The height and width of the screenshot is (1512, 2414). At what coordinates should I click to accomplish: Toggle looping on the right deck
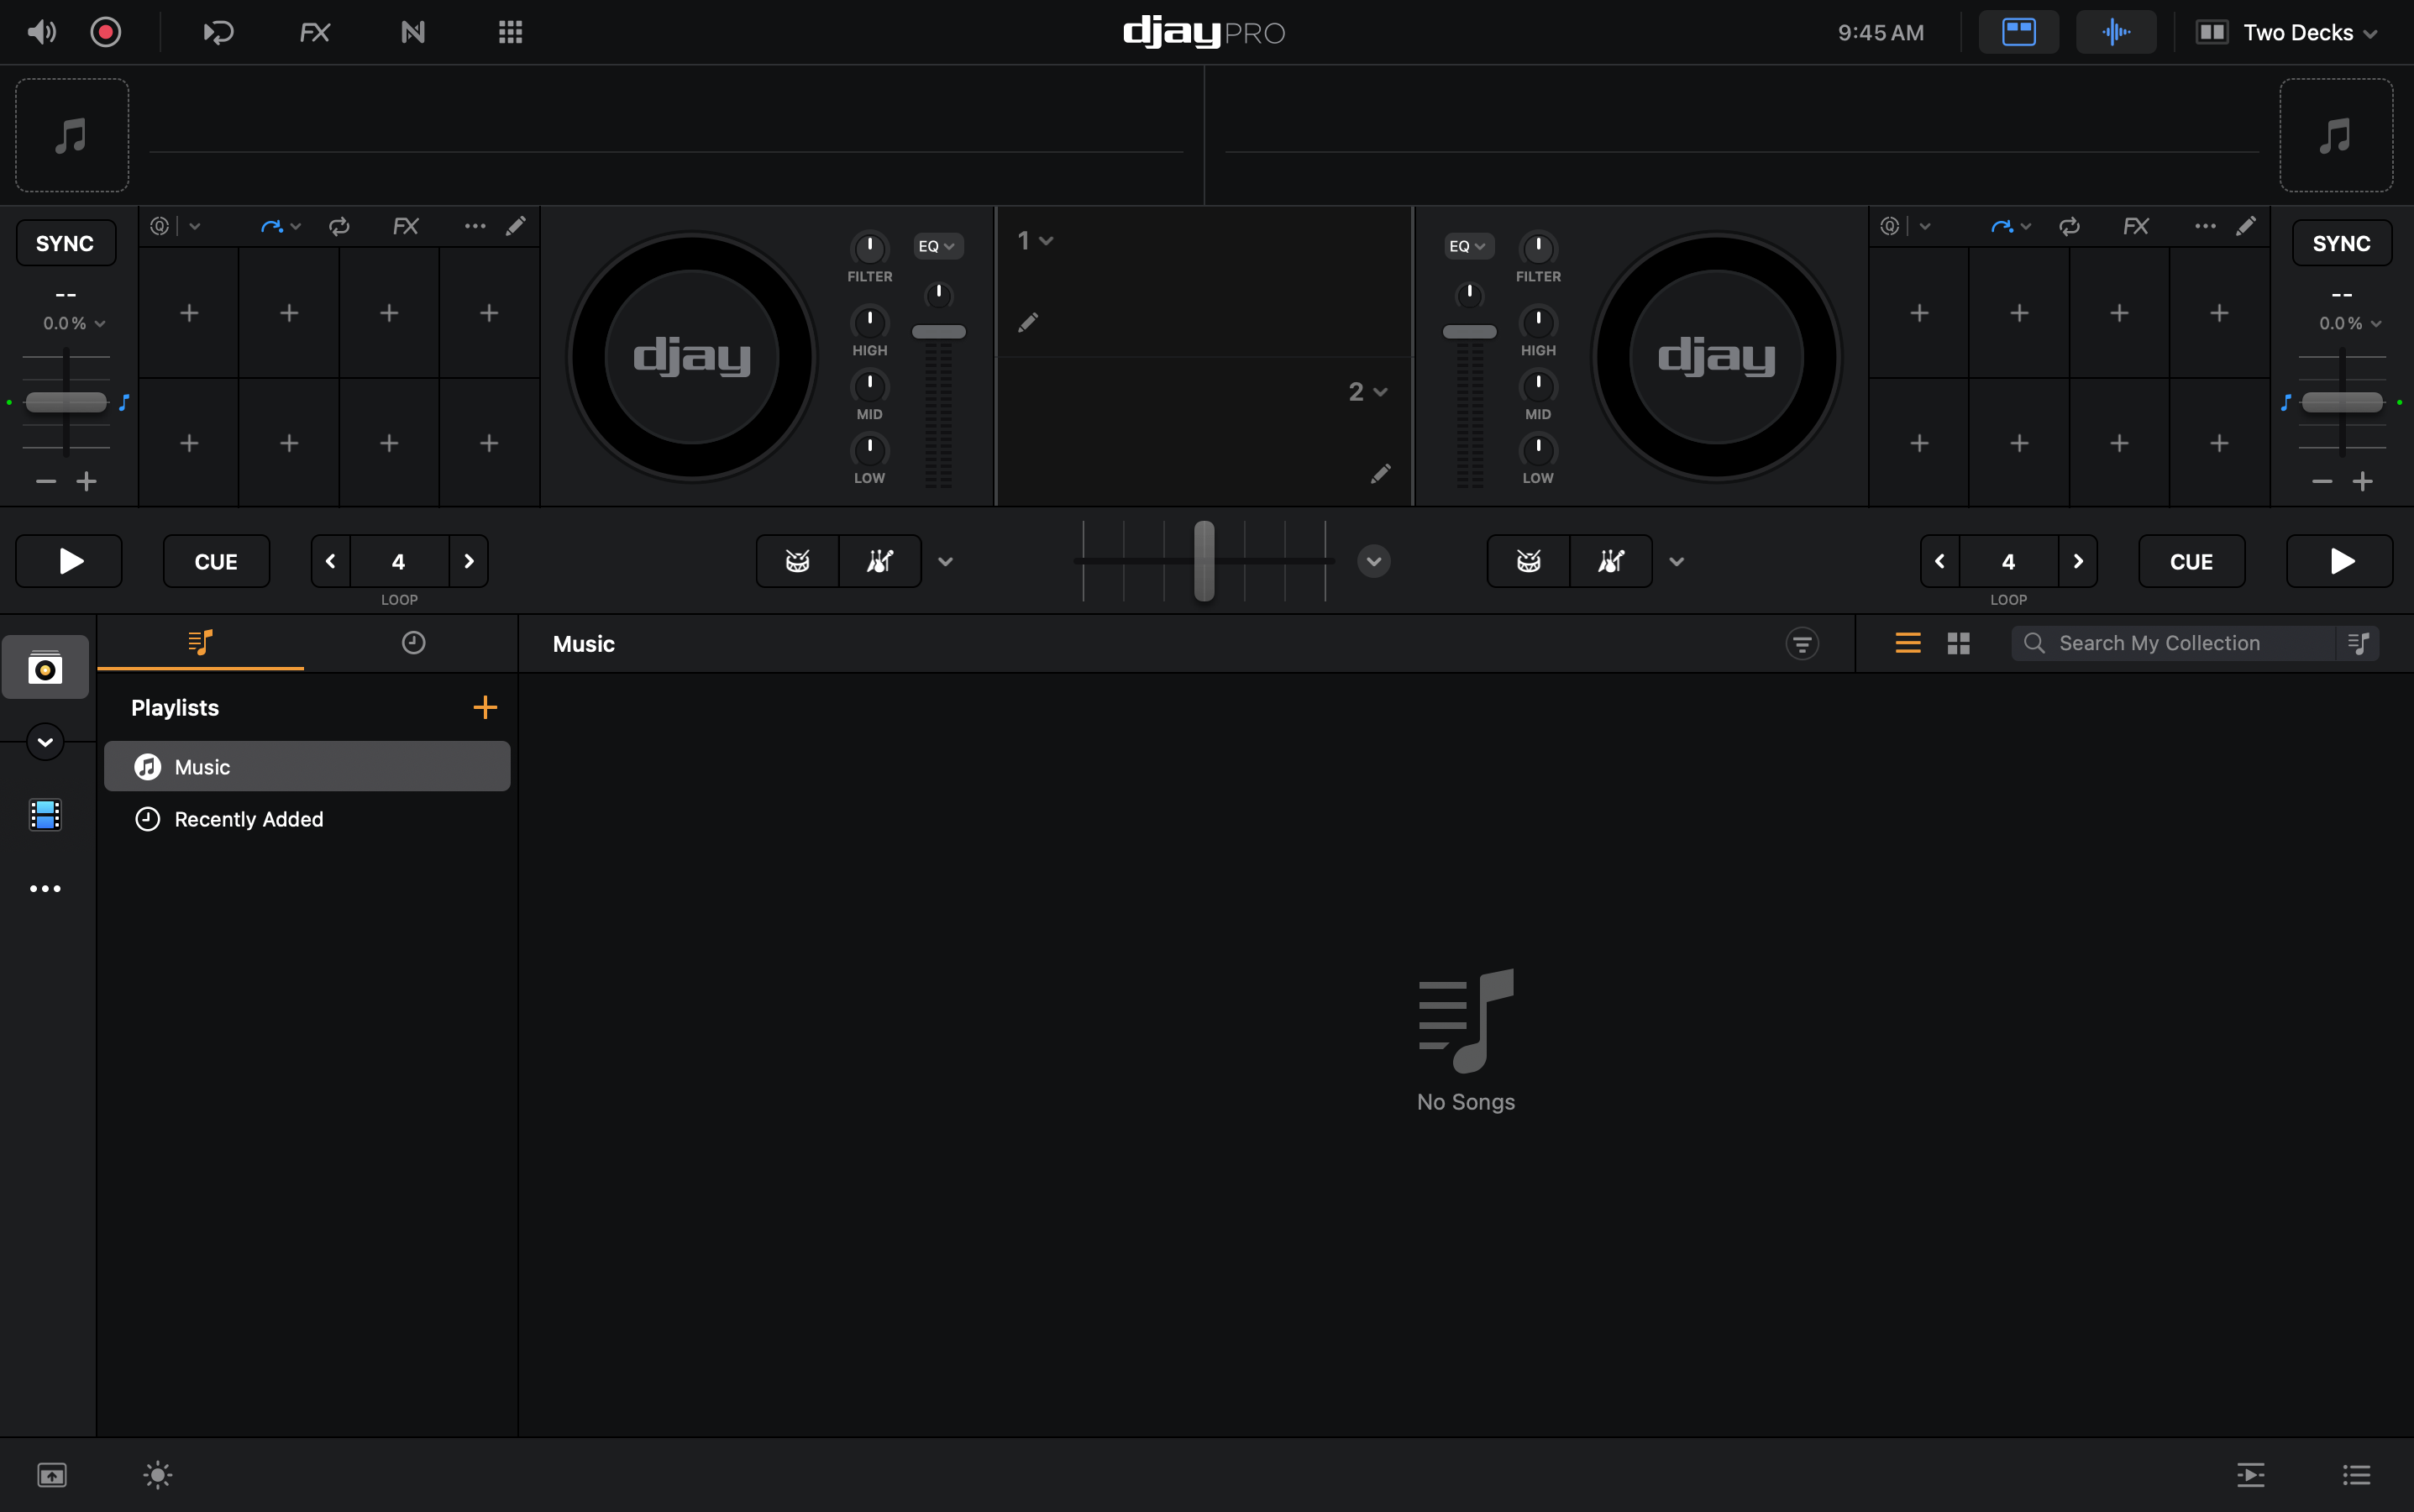click(x=2069, y=226)
